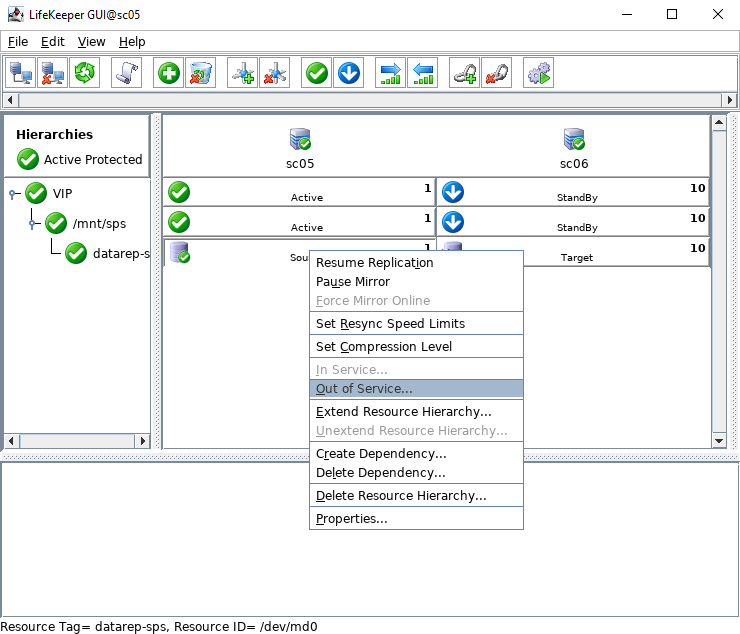Click the sc06 server icon

click(574, 139)
